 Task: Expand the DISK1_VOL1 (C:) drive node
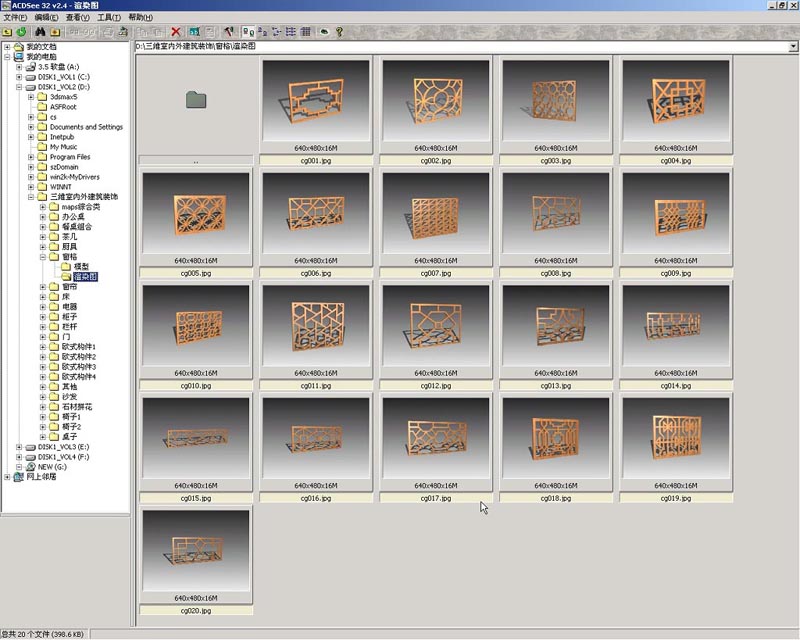19,76
